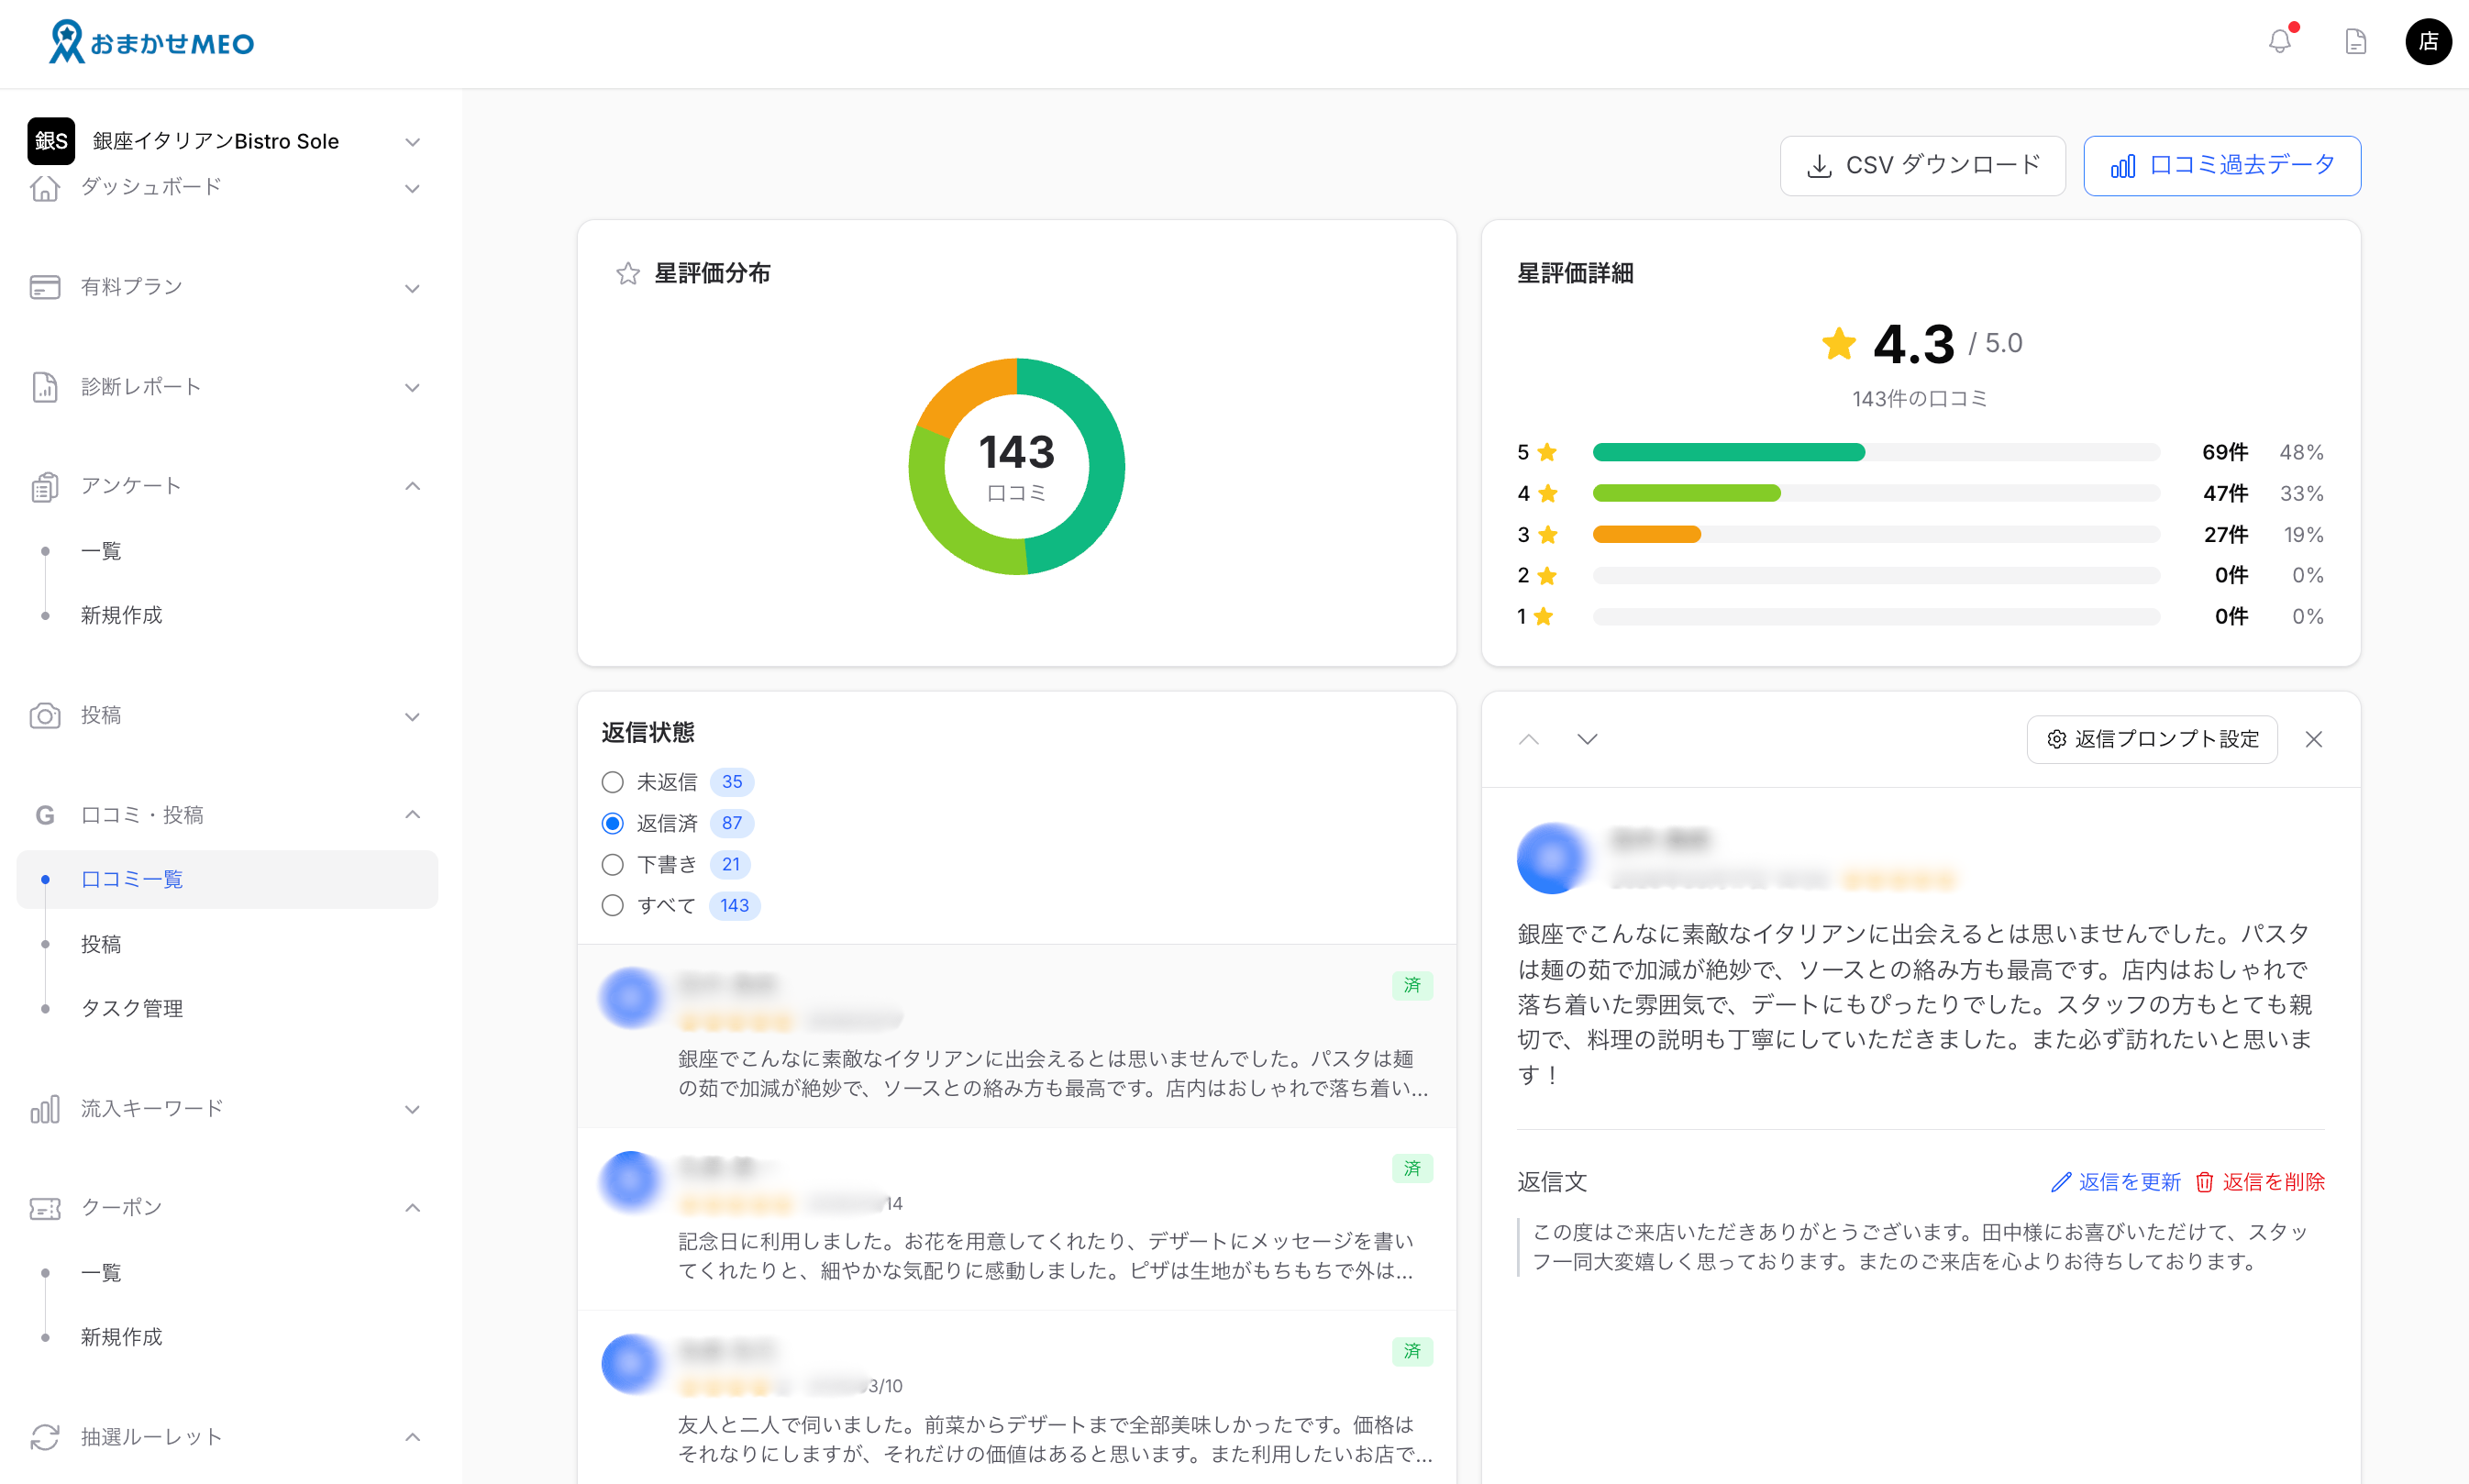2469x1484 pixels.
Task: Open the notification bell
Action: [x=2281, y=42]
